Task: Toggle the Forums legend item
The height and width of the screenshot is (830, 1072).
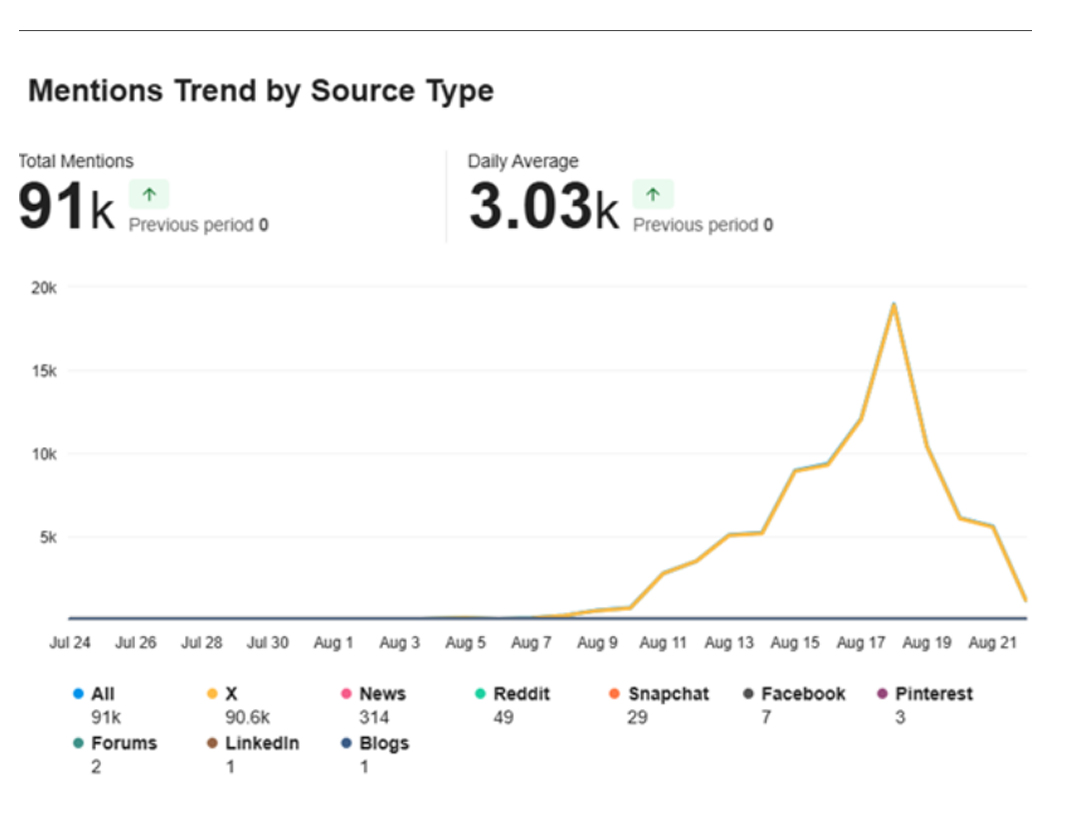Action: [x=123, y=744]
